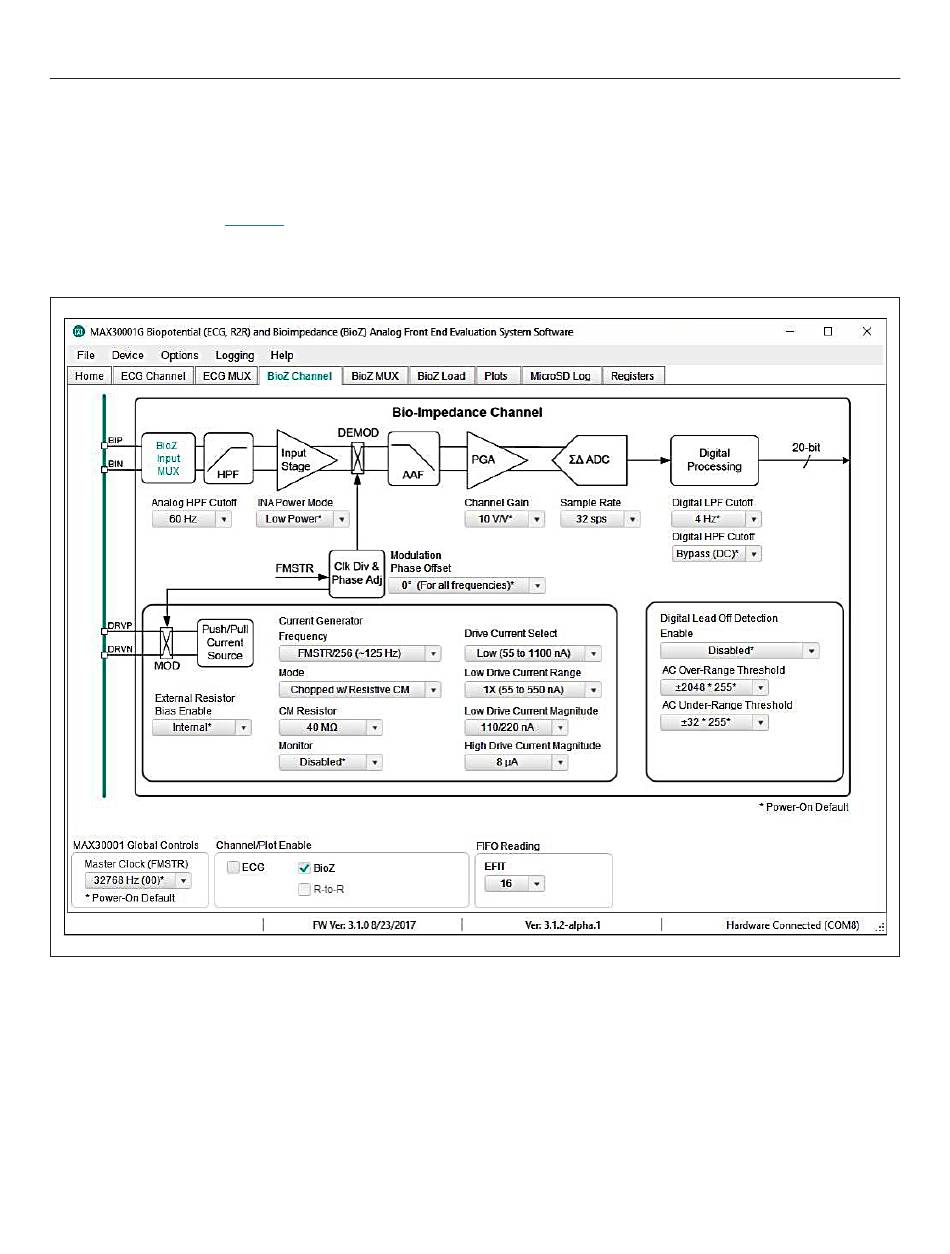Open the Digital LPF Cutoff dropdown
Screen dimensions: 950x1254
click(717, 519)
